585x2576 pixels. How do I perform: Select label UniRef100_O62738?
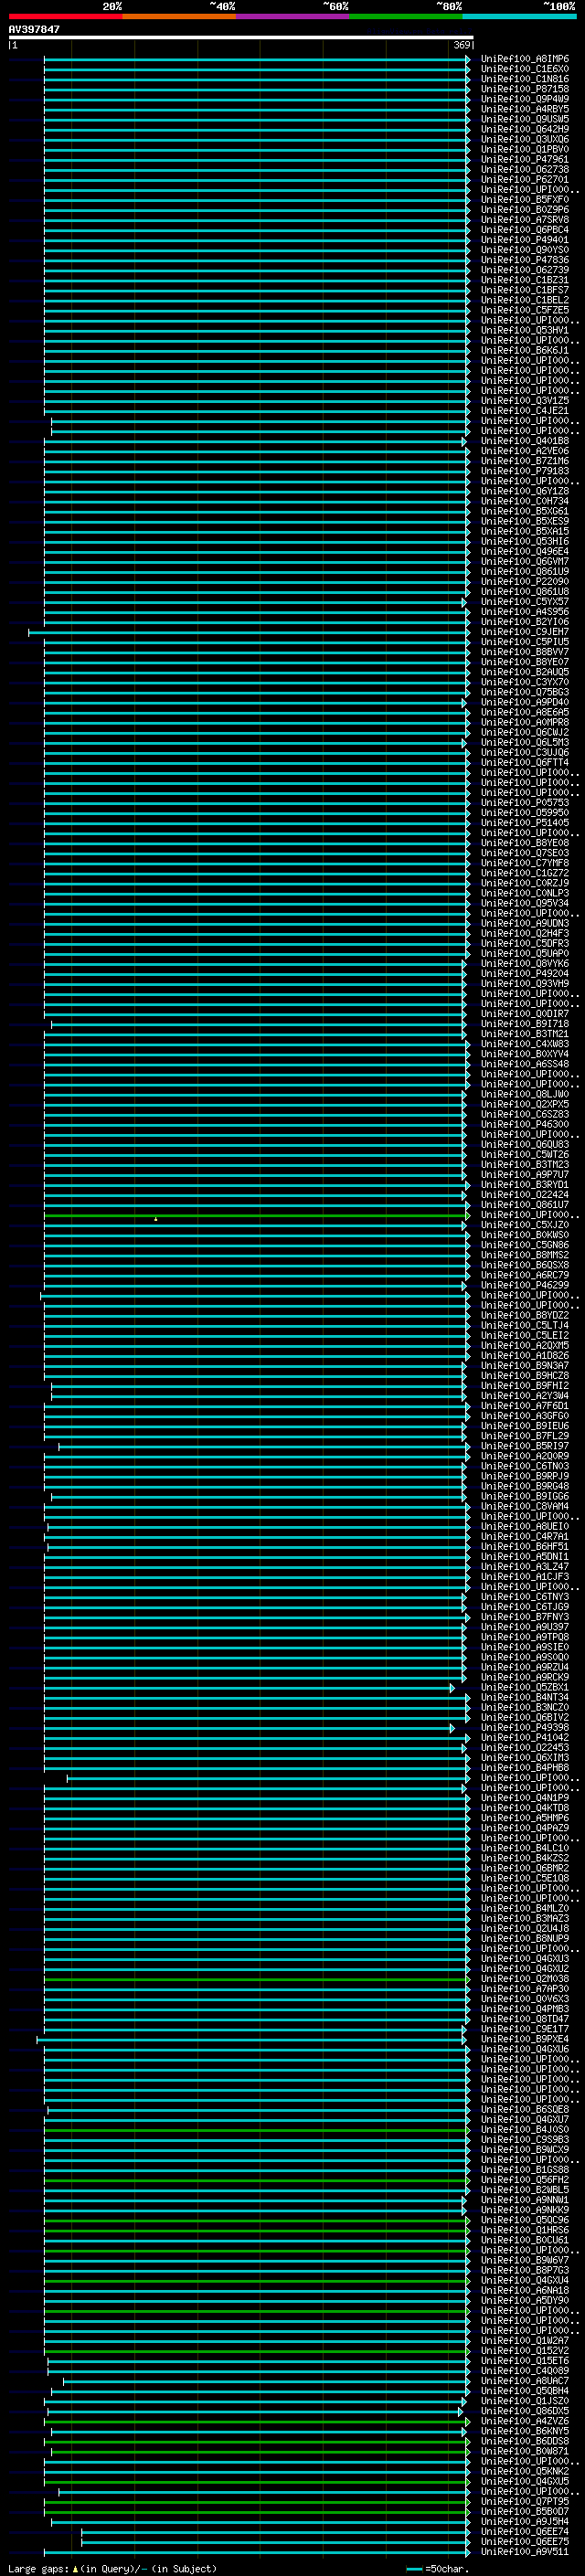click(524, 169)
